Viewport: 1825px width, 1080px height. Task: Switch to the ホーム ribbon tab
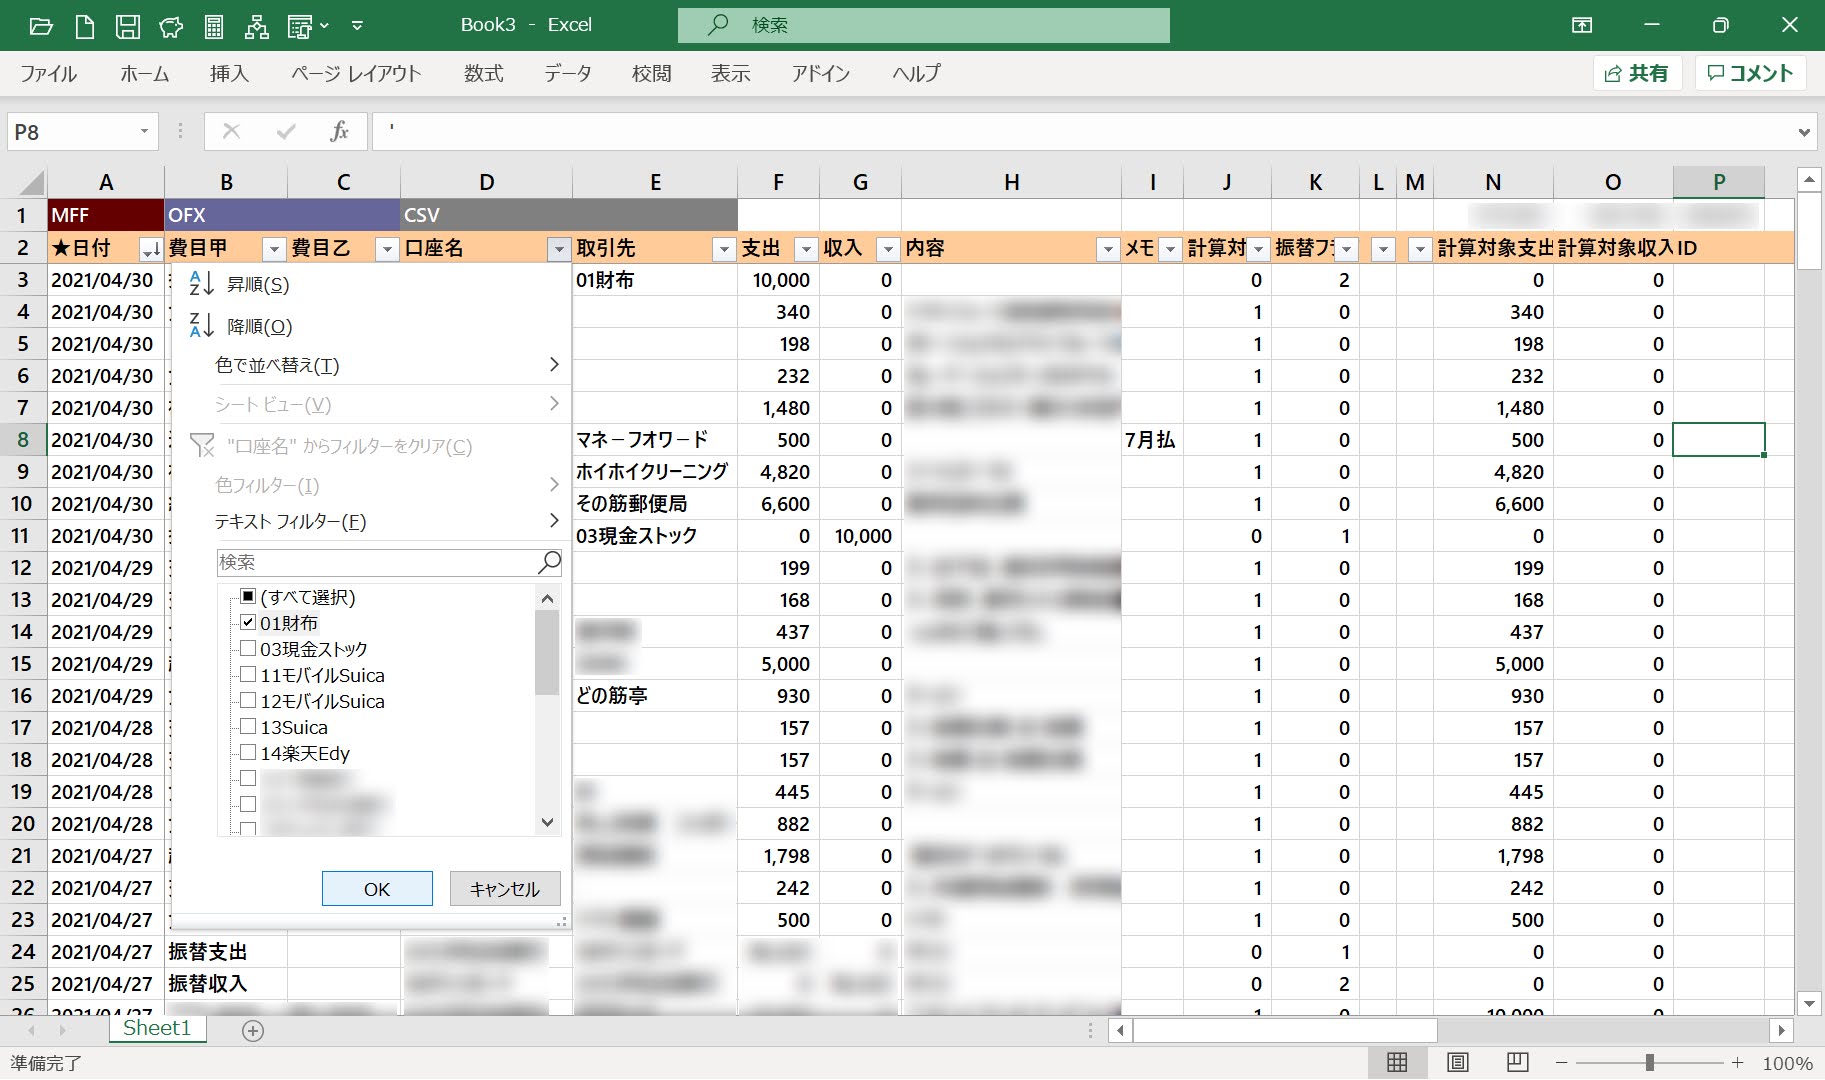click(145, 73)
